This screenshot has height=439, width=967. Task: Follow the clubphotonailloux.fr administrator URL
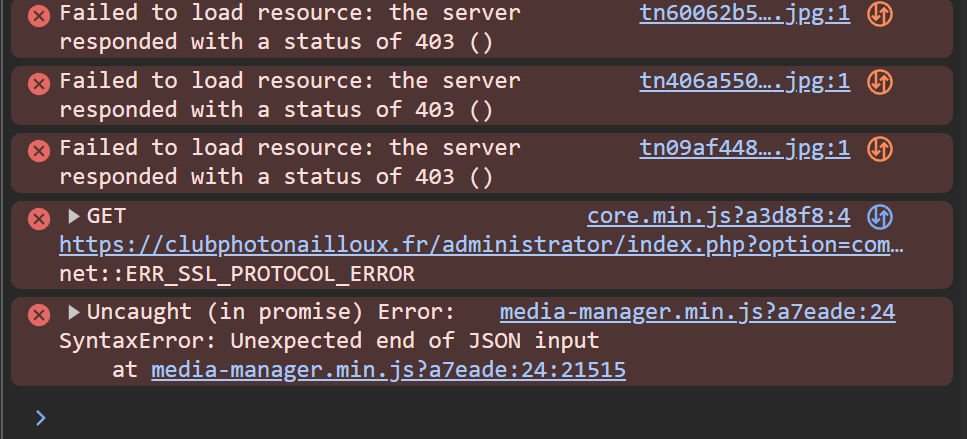coord(481,245)
